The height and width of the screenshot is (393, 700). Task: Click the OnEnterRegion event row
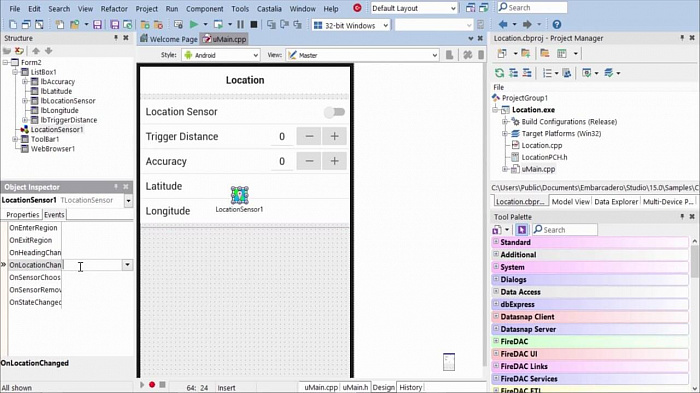pyautogui.click(x=71, y=228)
